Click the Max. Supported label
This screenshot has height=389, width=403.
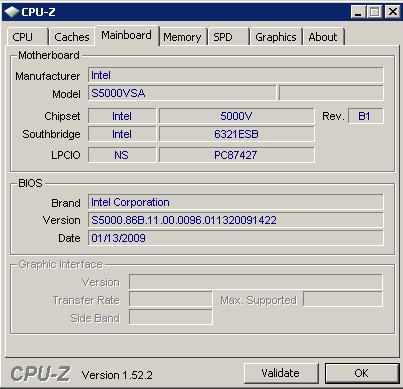pos(258,300)
